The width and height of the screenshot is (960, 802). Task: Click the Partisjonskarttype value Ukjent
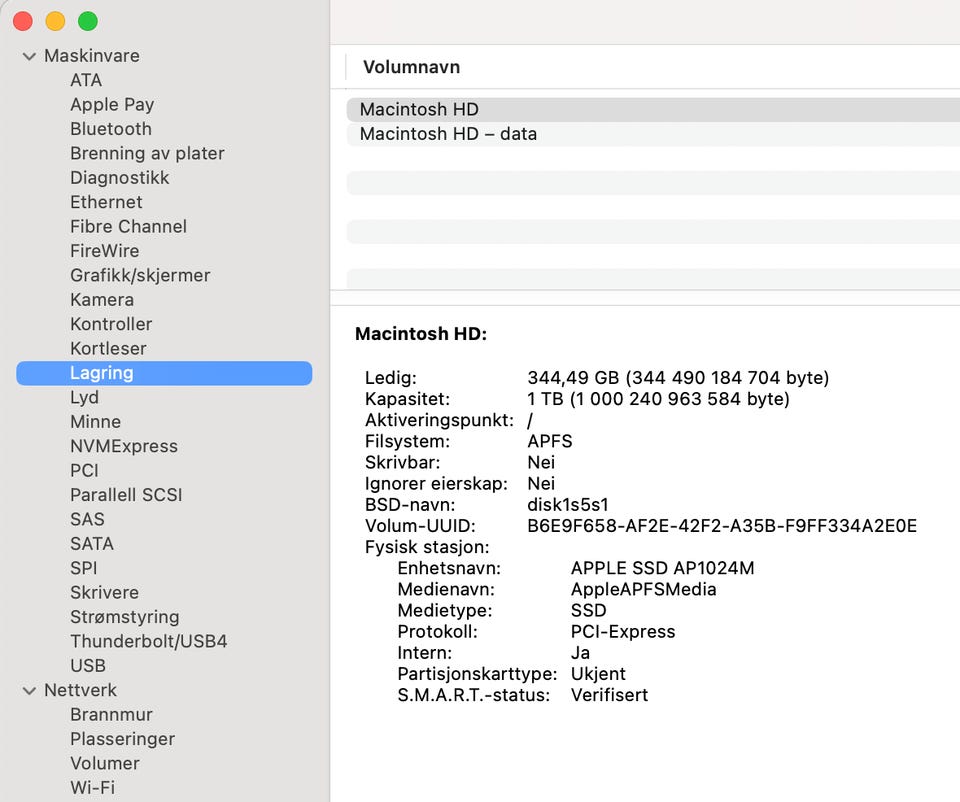(x=598, y=674)
